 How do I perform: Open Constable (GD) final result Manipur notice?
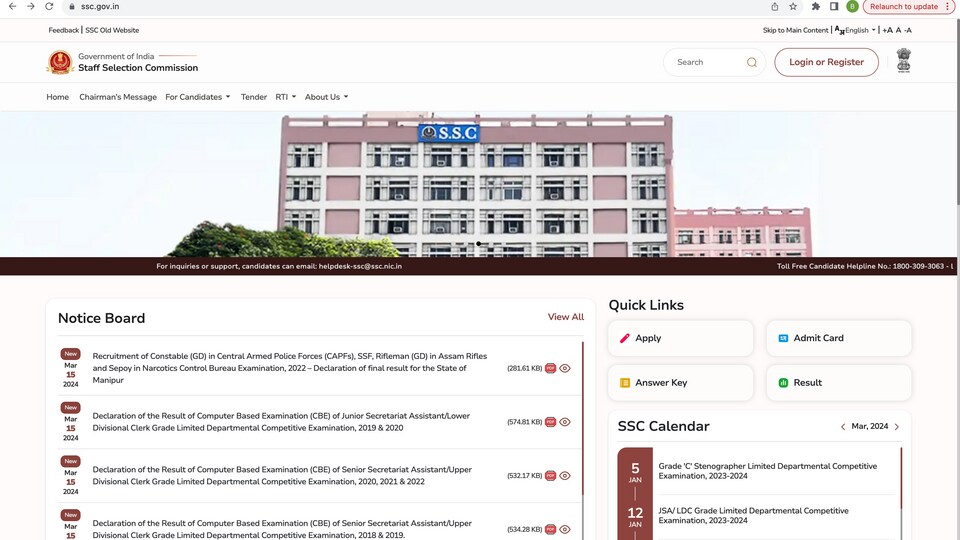tap(290, 368)
